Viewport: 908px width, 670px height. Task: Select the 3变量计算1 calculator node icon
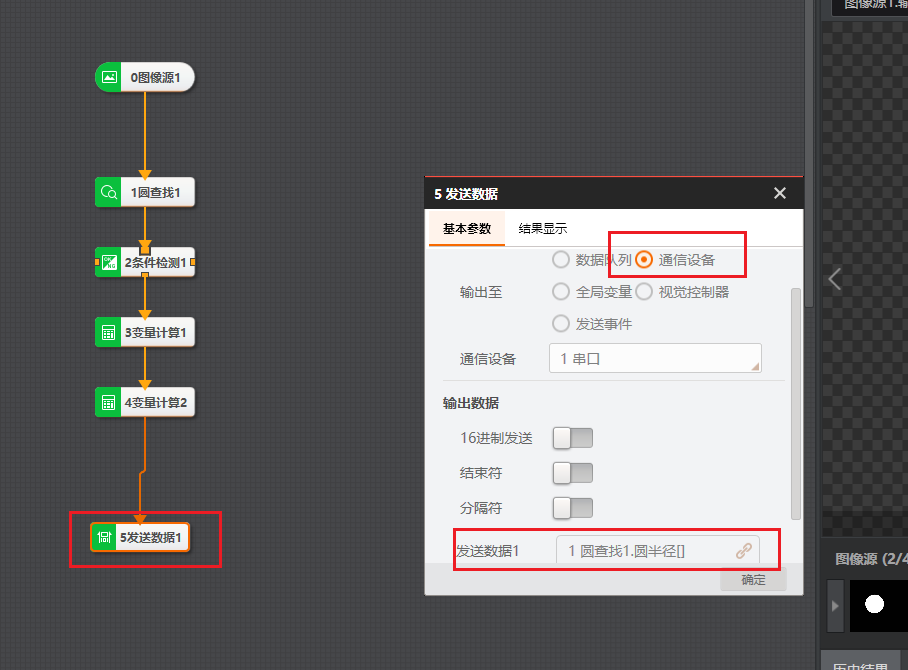(108, 333)
